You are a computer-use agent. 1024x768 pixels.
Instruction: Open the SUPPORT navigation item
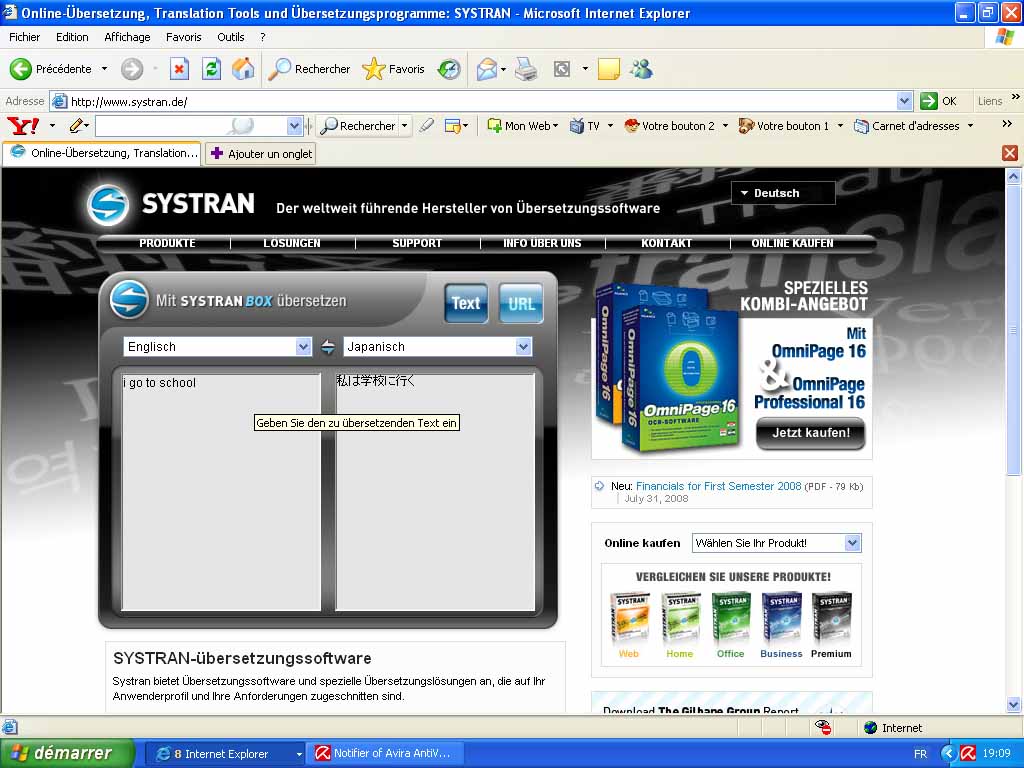(417, 243)
